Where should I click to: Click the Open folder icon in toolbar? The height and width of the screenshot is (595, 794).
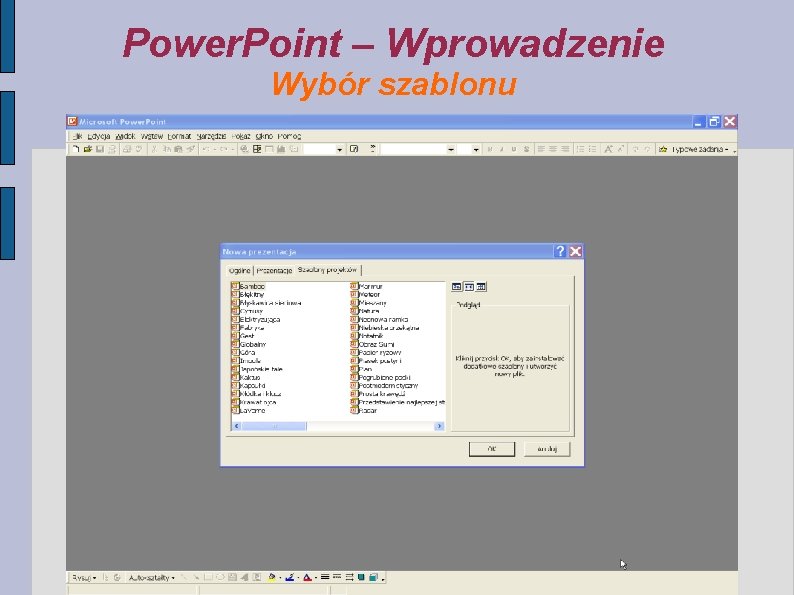(88, 149)
